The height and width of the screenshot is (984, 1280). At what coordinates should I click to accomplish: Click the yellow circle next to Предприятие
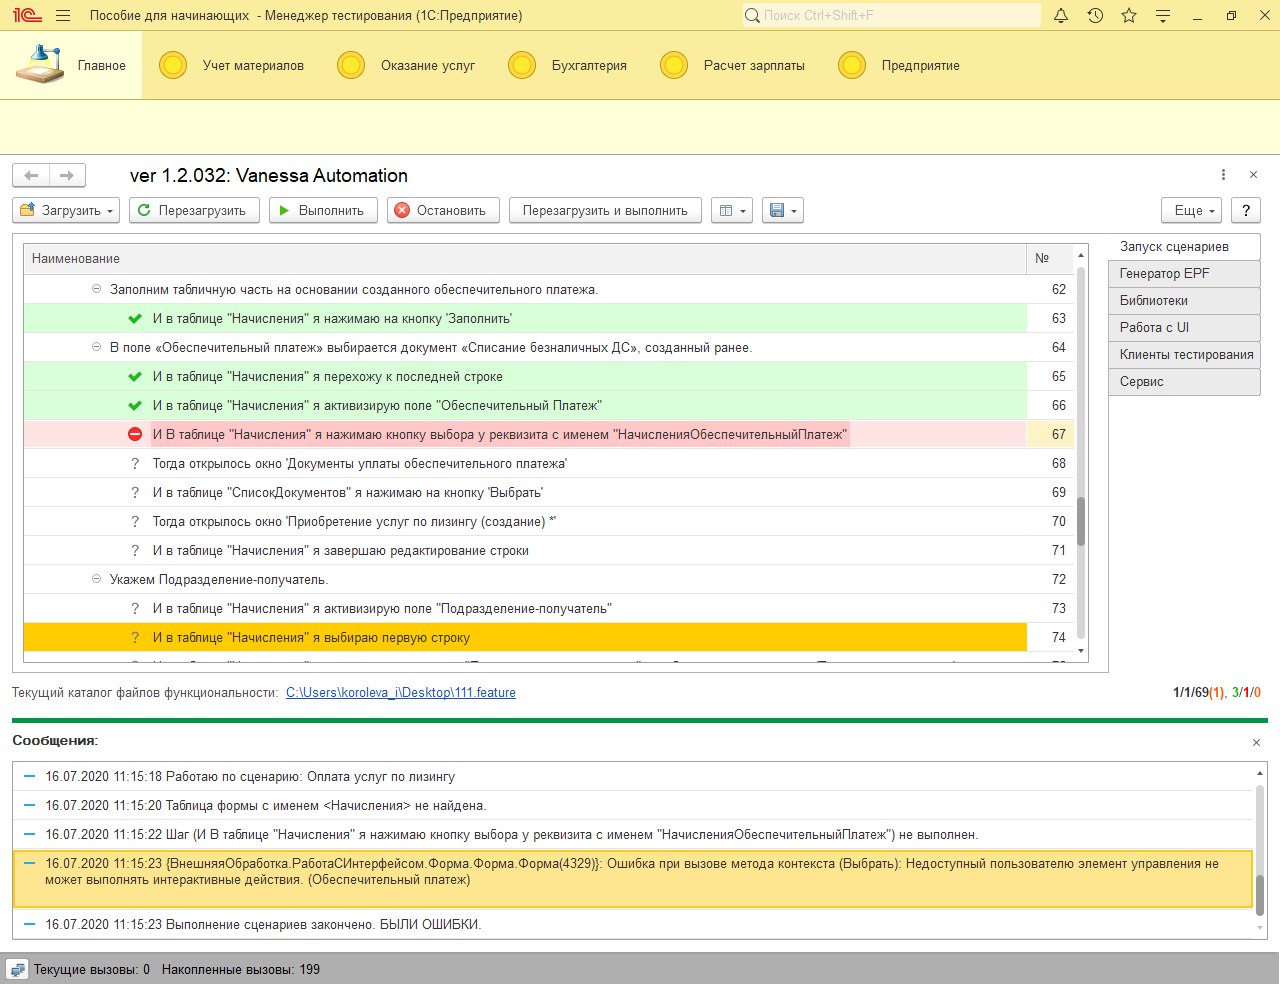pos(852,65)
